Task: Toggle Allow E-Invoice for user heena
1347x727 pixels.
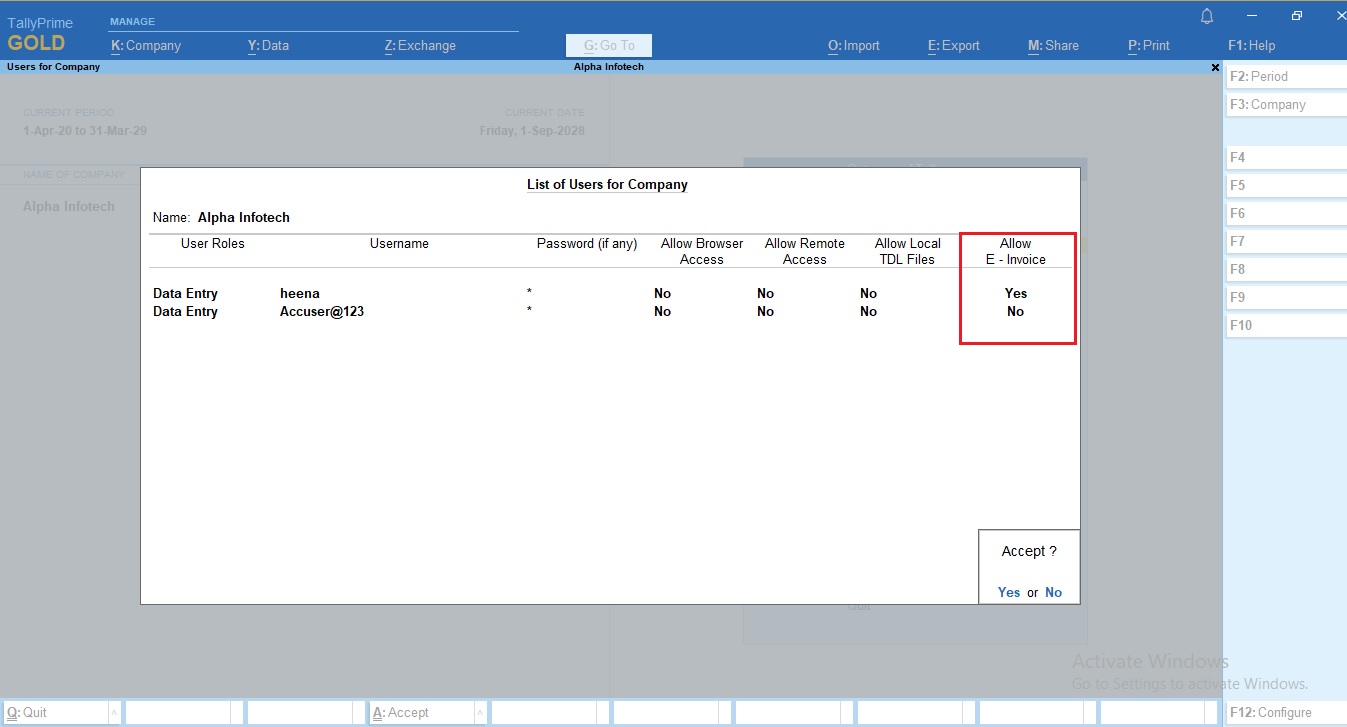Action: pyautogui.click(x=1015, y=293)
